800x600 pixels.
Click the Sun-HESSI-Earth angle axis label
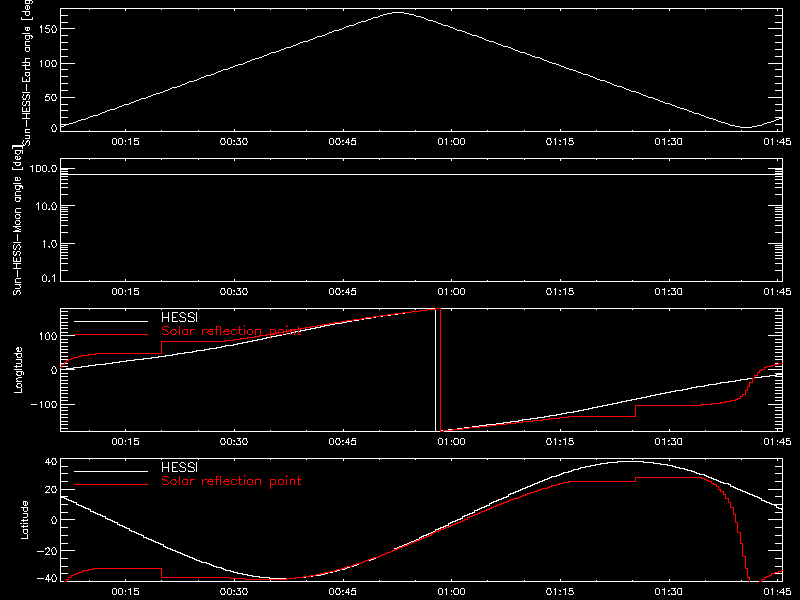pyautogui.click(x=27, y=72)
